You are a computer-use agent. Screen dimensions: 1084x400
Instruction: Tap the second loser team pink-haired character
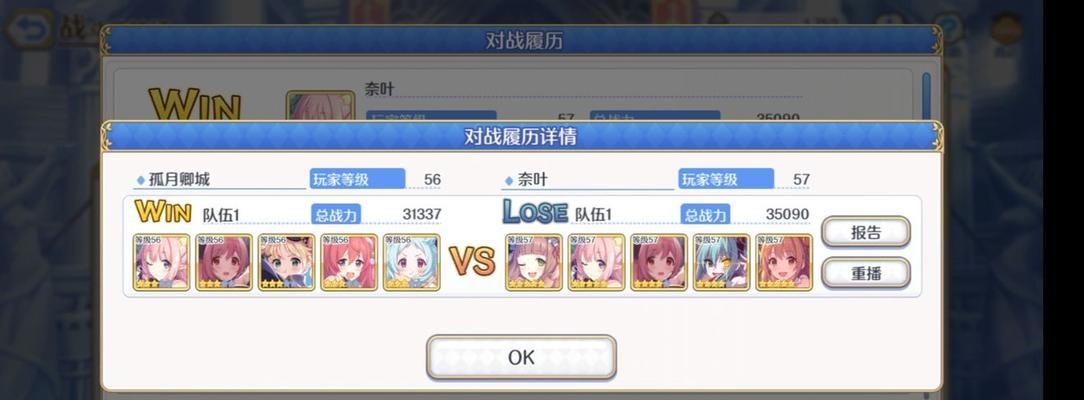pos(597,262)
